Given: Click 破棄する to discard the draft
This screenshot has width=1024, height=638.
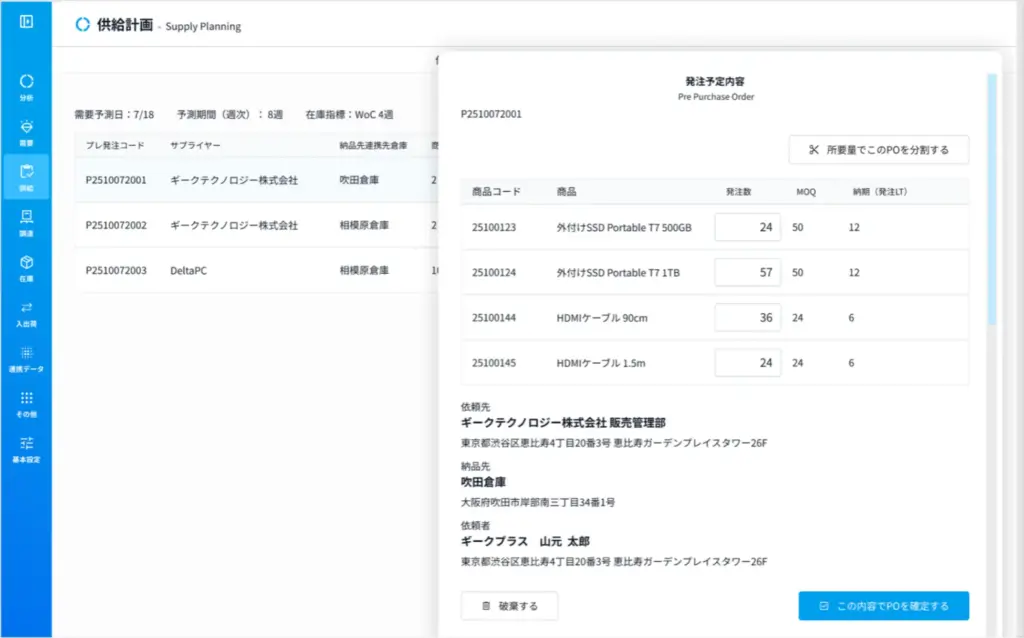Looking at the screenshot, I should point(509,606).
